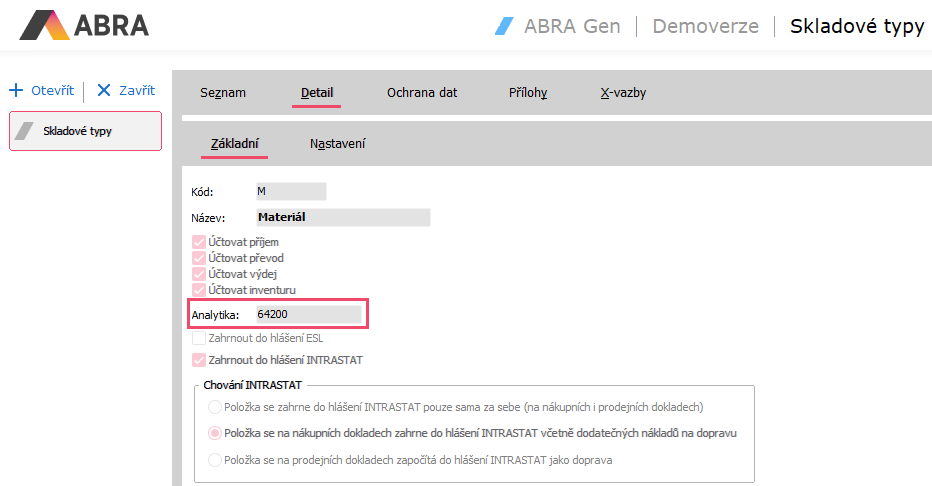
Task: Click the blue ABRA Gen icon
Action: coord(505,26)
